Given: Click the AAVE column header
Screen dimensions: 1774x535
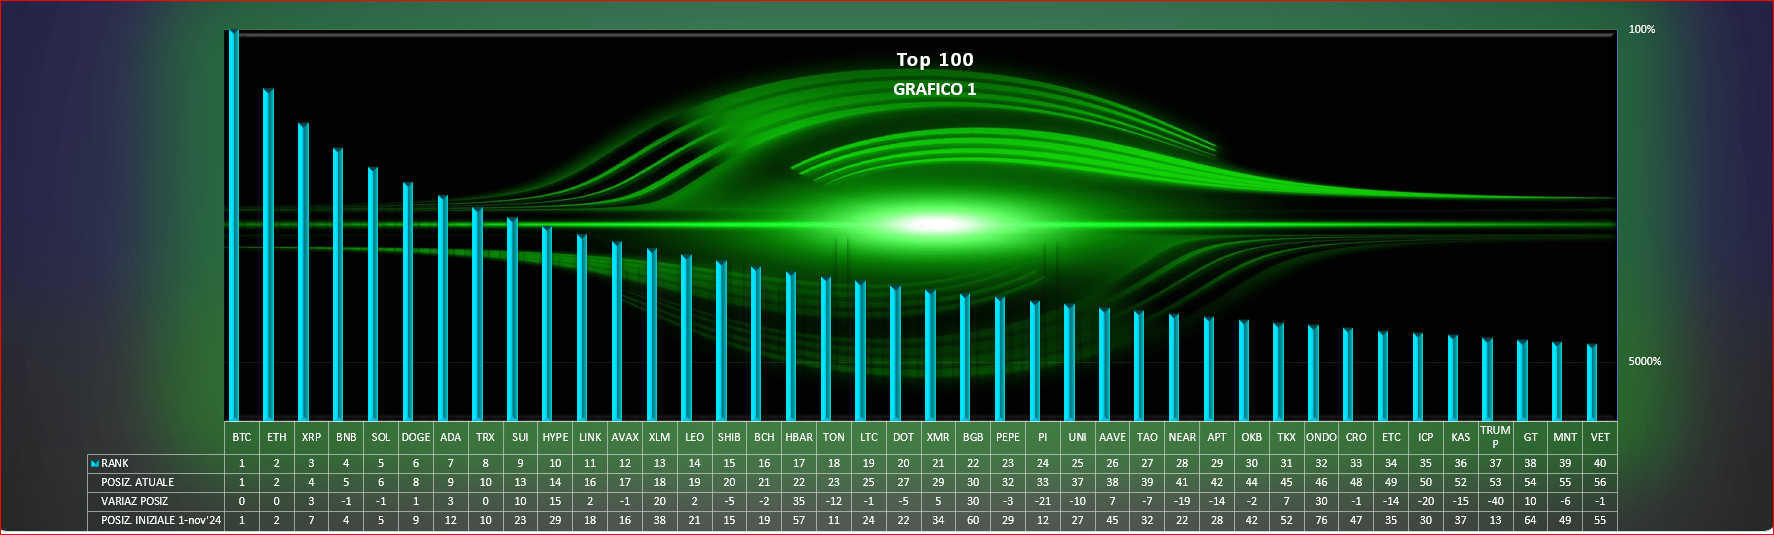Looking at the screenshot, I should coord(1113,438).
